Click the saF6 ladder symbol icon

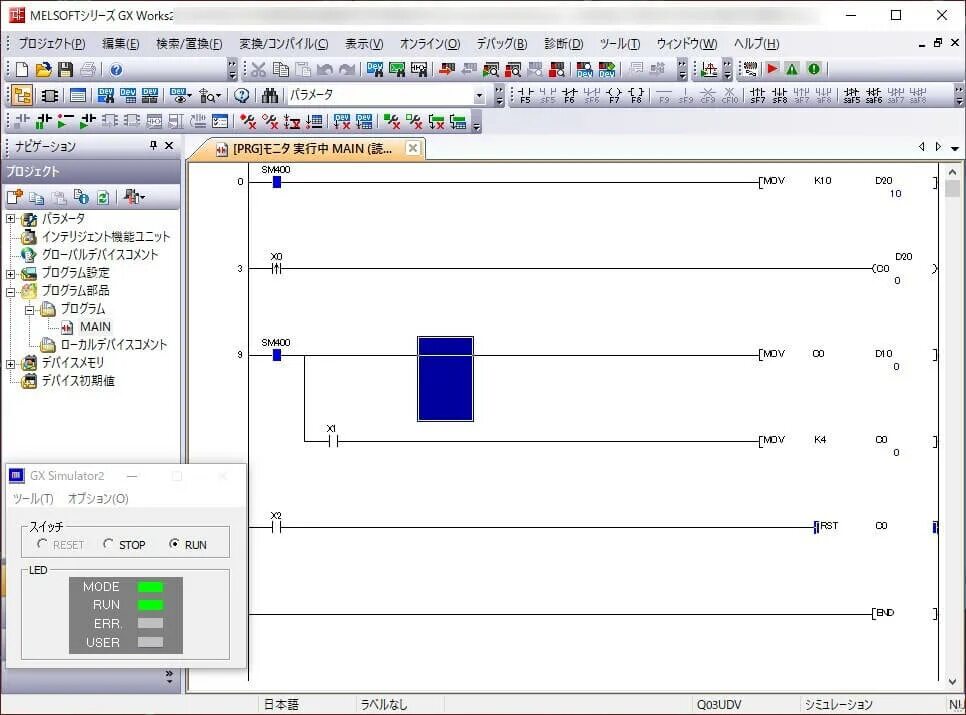click(874, 95)
